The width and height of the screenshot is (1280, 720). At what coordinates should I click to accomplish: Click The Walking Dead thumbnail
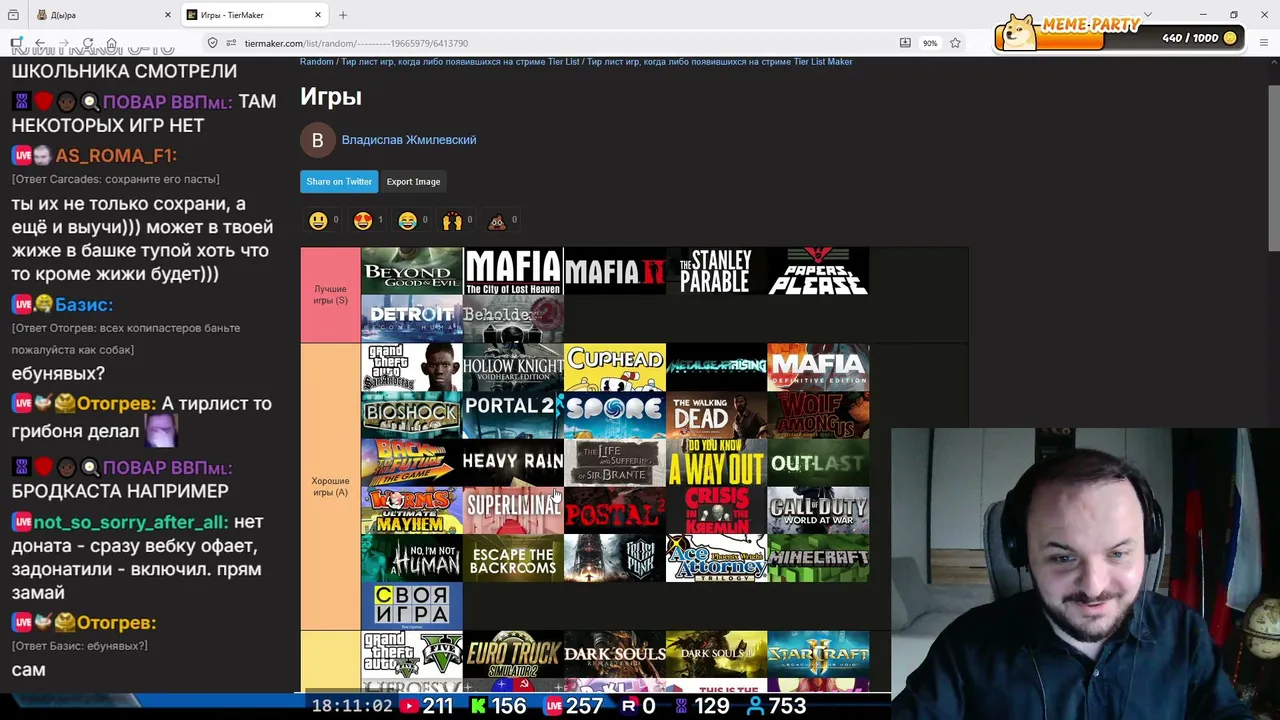pyautogui.click(x=716, y=415)
